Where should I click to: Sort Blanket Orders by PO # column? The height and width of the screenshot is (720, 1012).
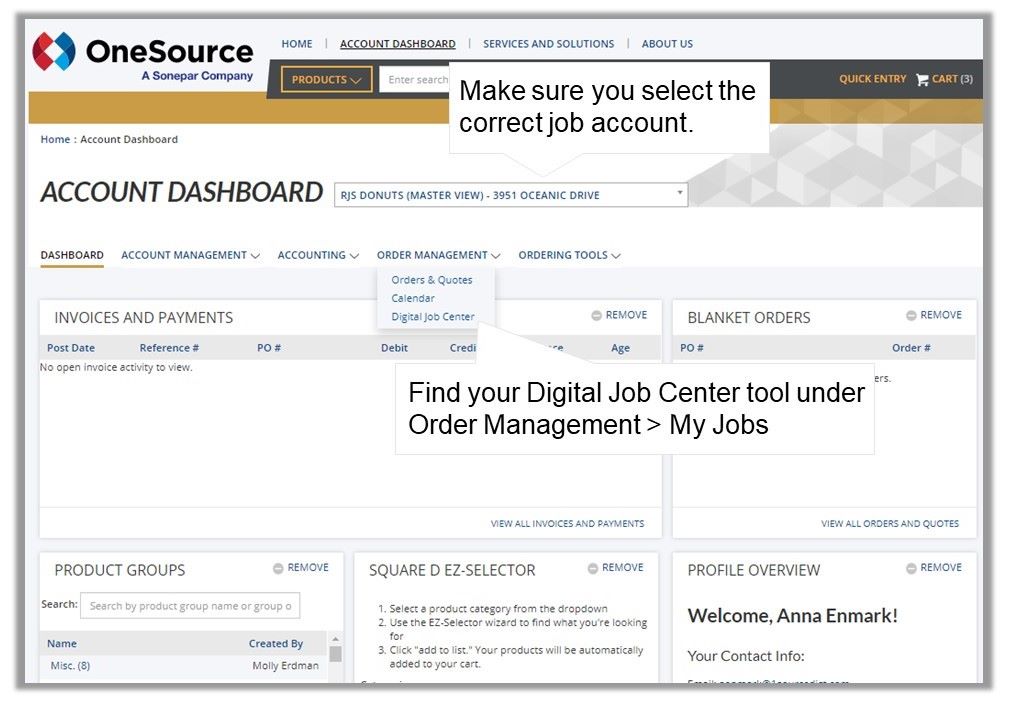click(x=692, y=348)
